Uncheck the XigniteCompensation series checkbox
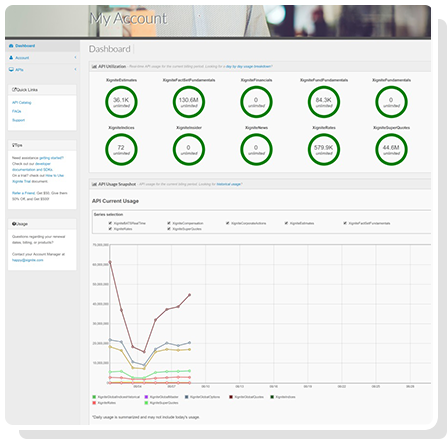447x439 pixels. 169,223
